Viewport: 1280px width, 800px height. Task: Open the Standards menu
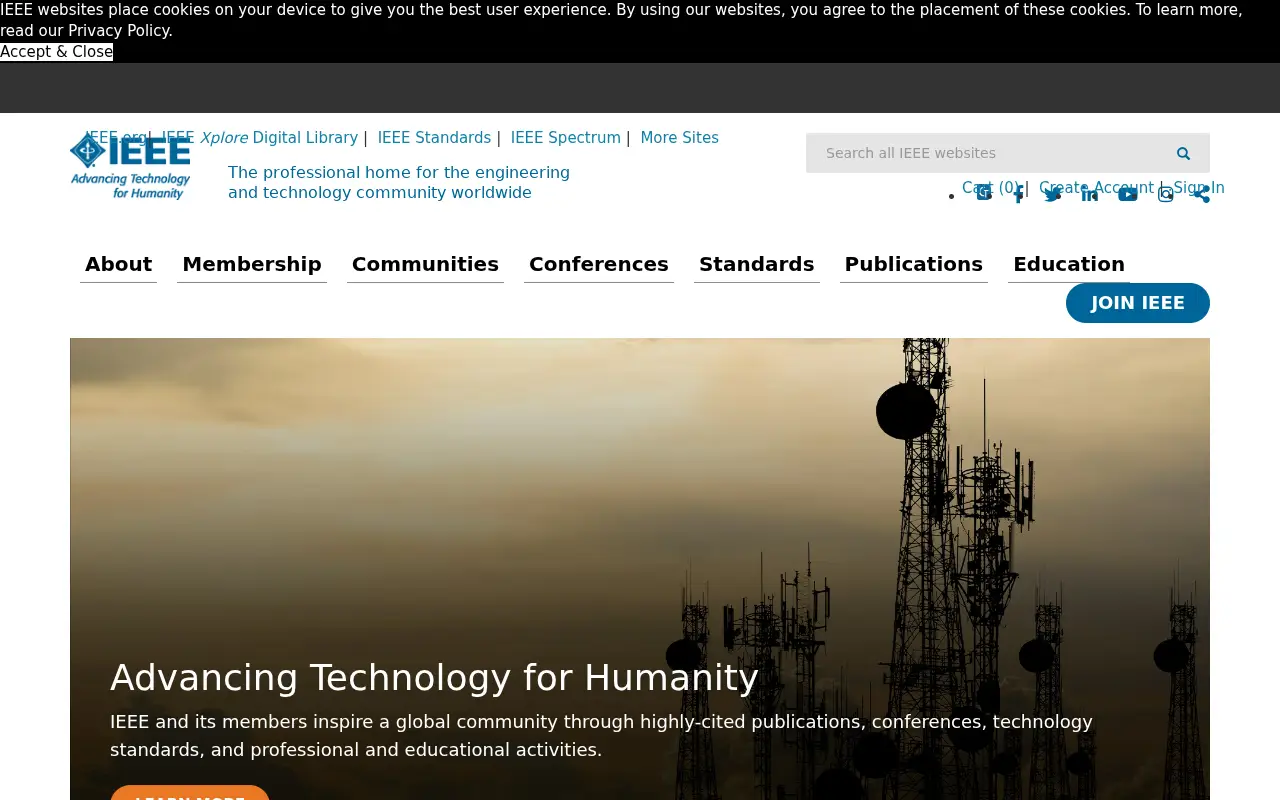click(757, 264)
